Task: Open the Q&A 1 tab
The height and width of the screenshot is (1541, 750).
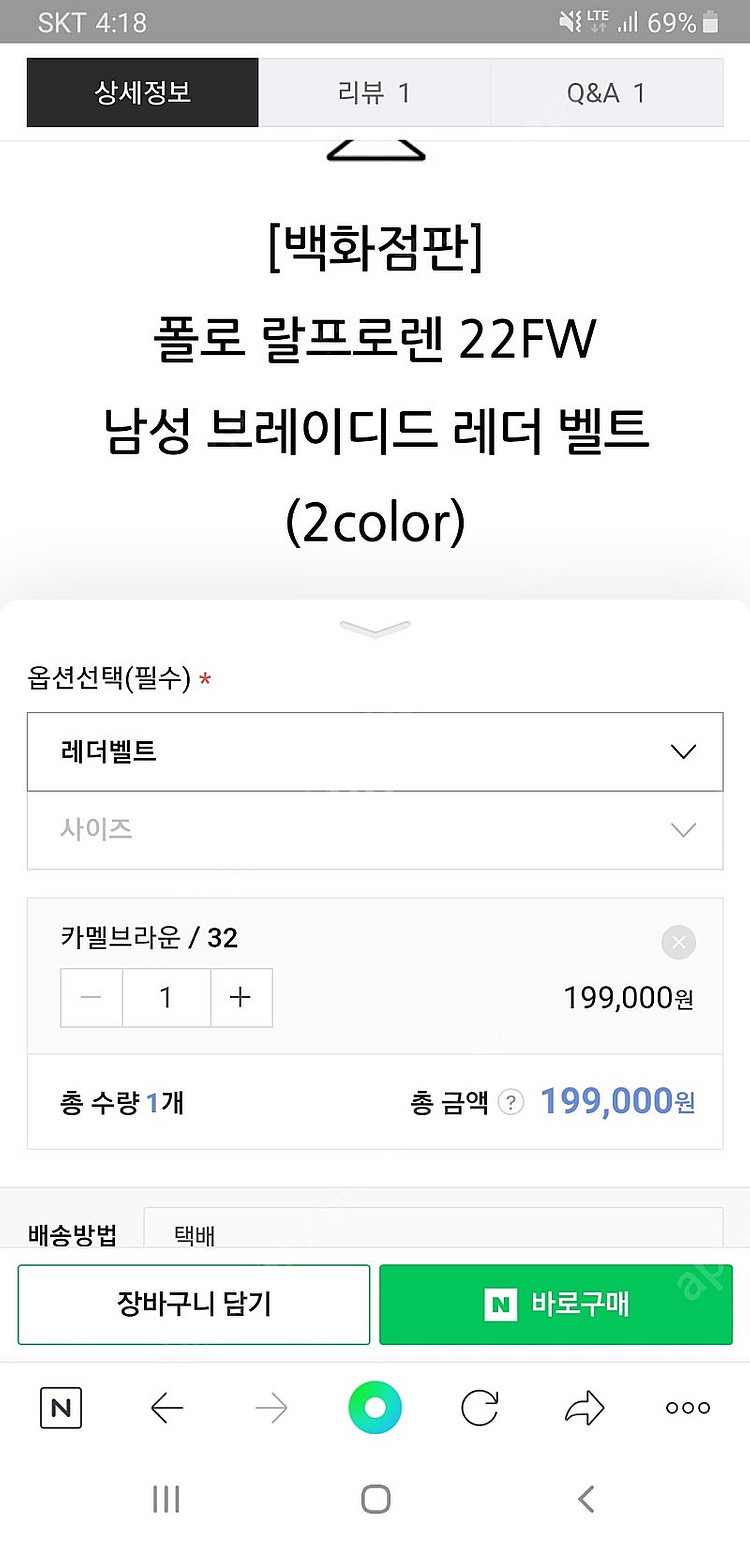Action: (x=606, y=93)
